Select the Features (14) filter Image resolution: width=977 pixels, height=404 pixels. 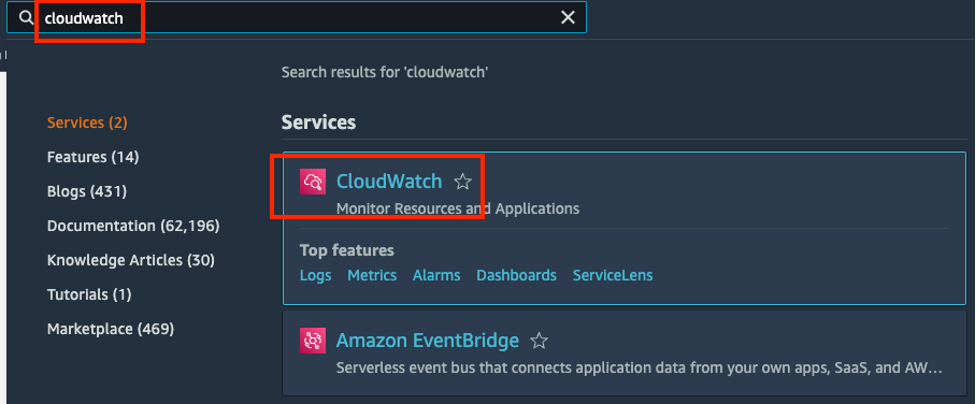coord(93,157)
